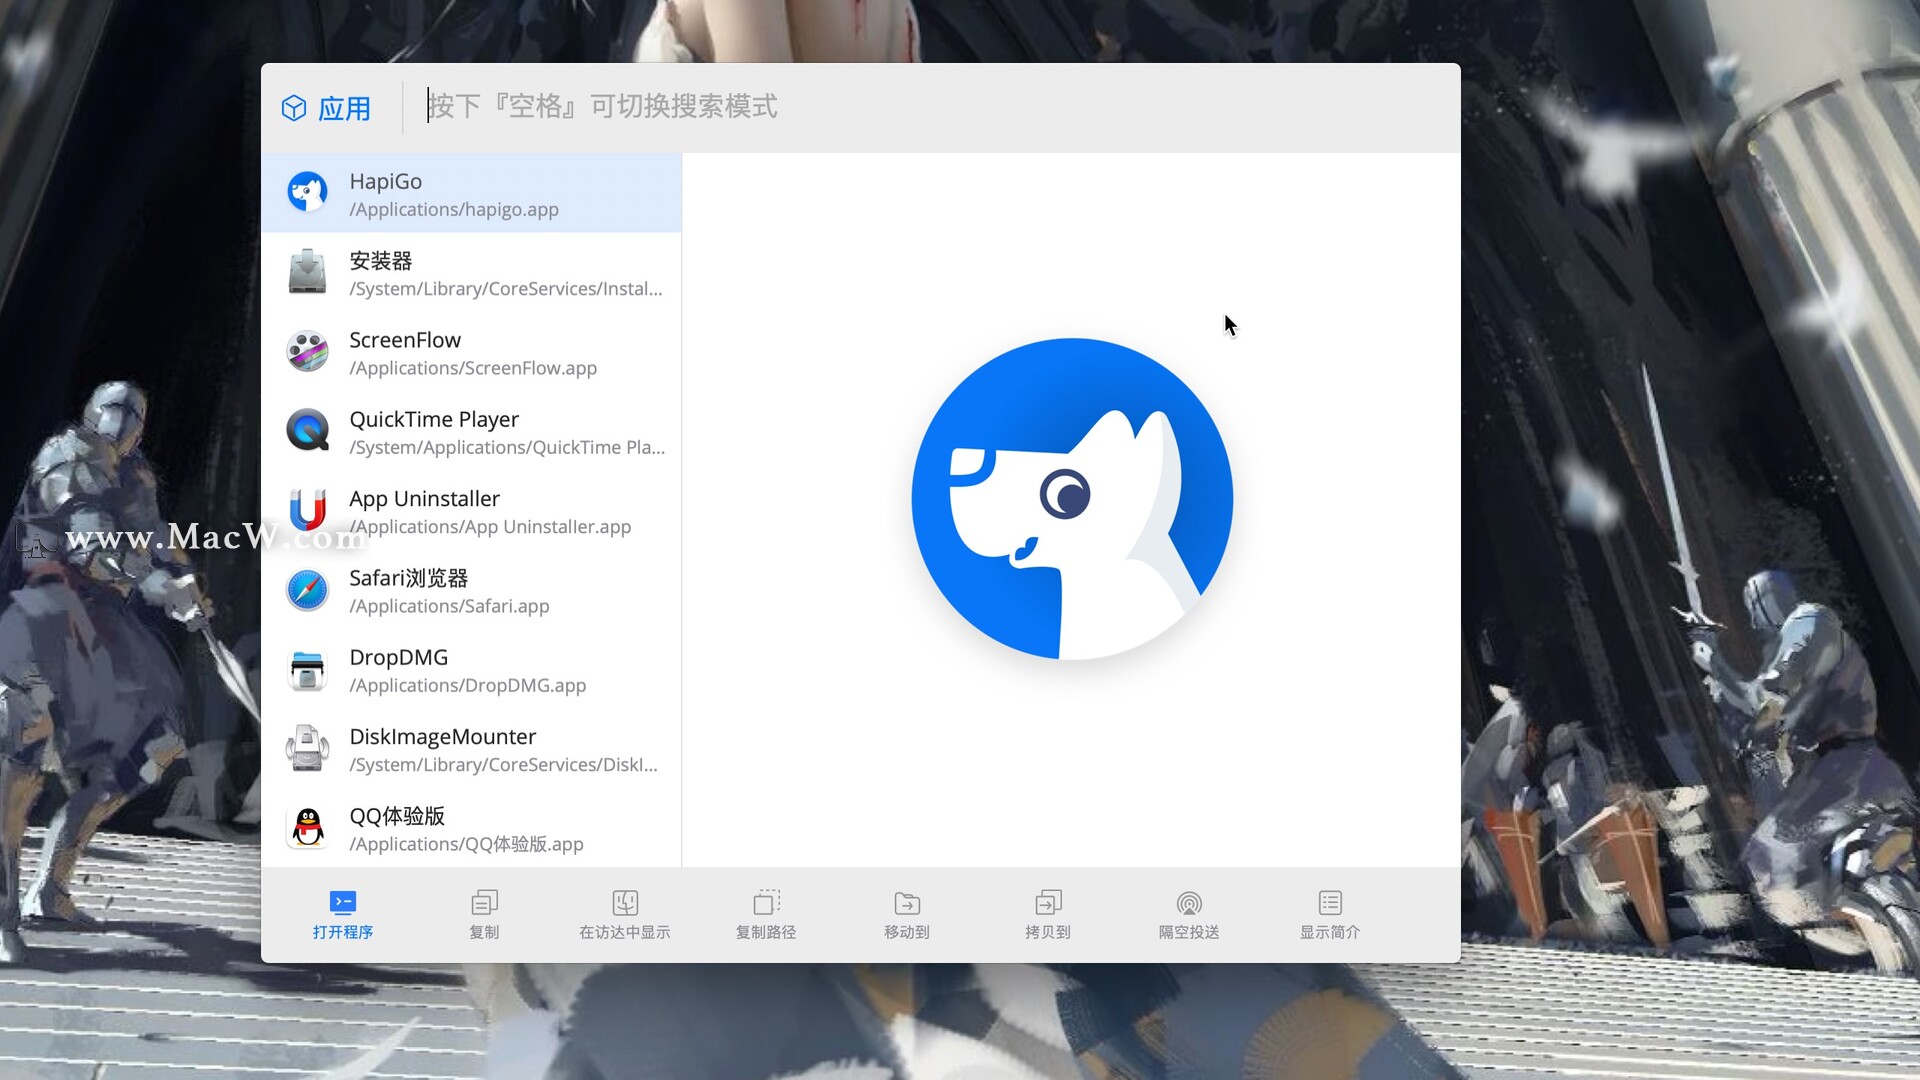
Task: Click path /Applications/ScreenFlow.app
Action: click(473, 368)
